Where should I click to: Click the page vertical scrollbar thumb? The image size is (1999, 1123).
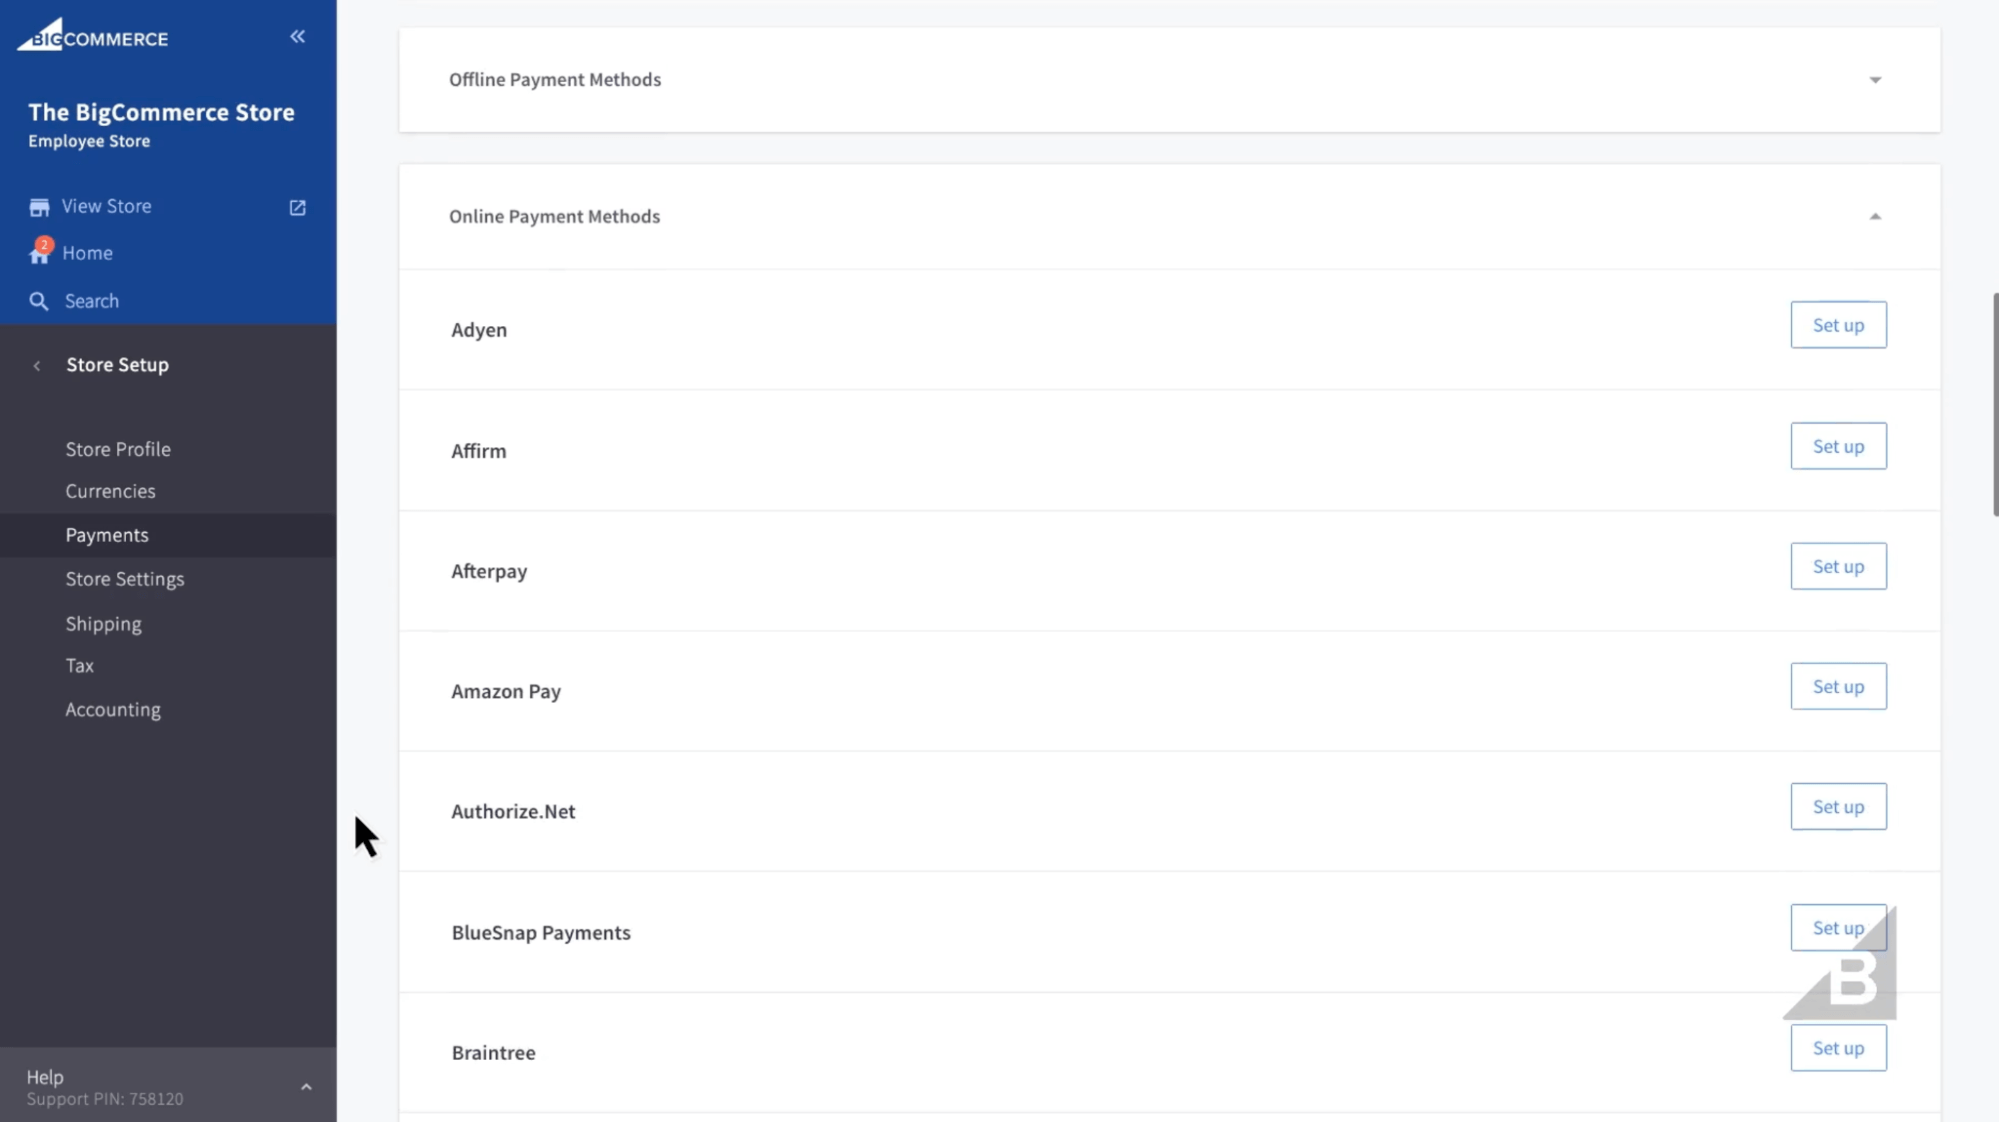tap(1994, 404)
